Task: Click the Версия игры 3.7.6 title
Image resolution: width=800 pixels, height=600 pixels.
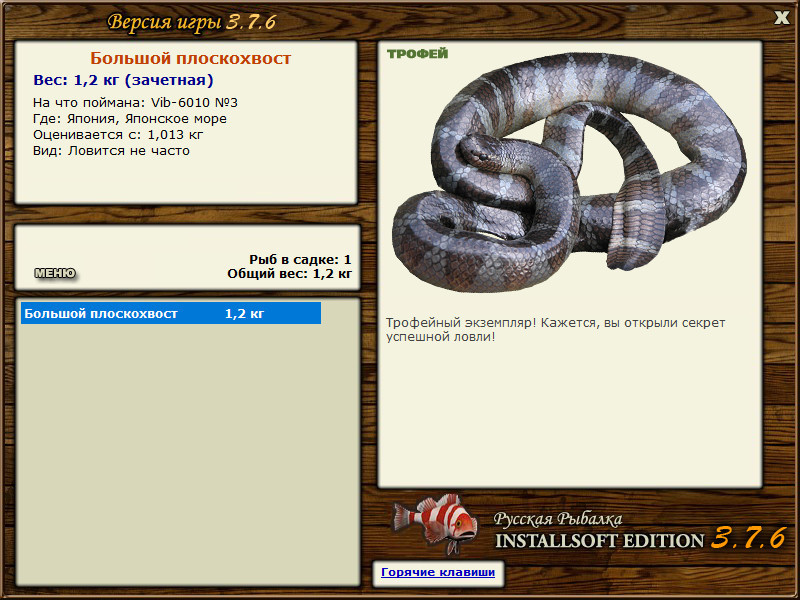Action: point(192,22)
